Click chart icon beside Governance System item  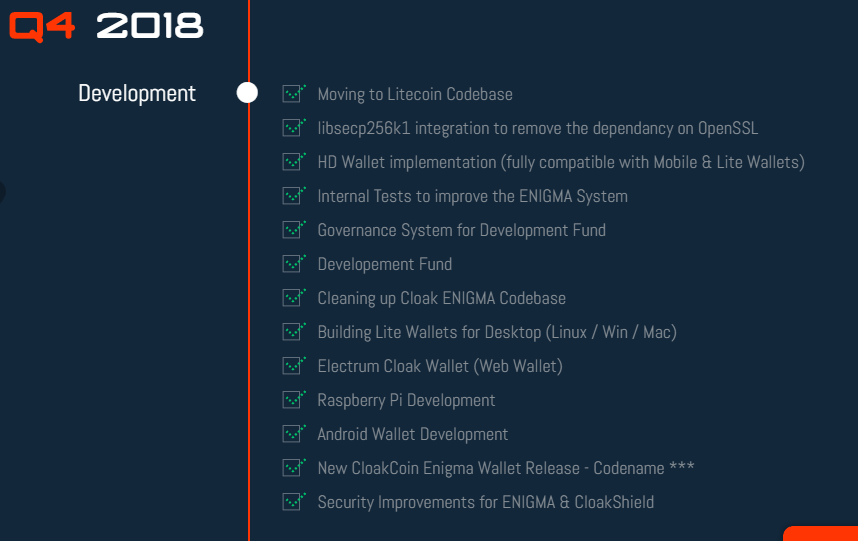pos(293,229)
